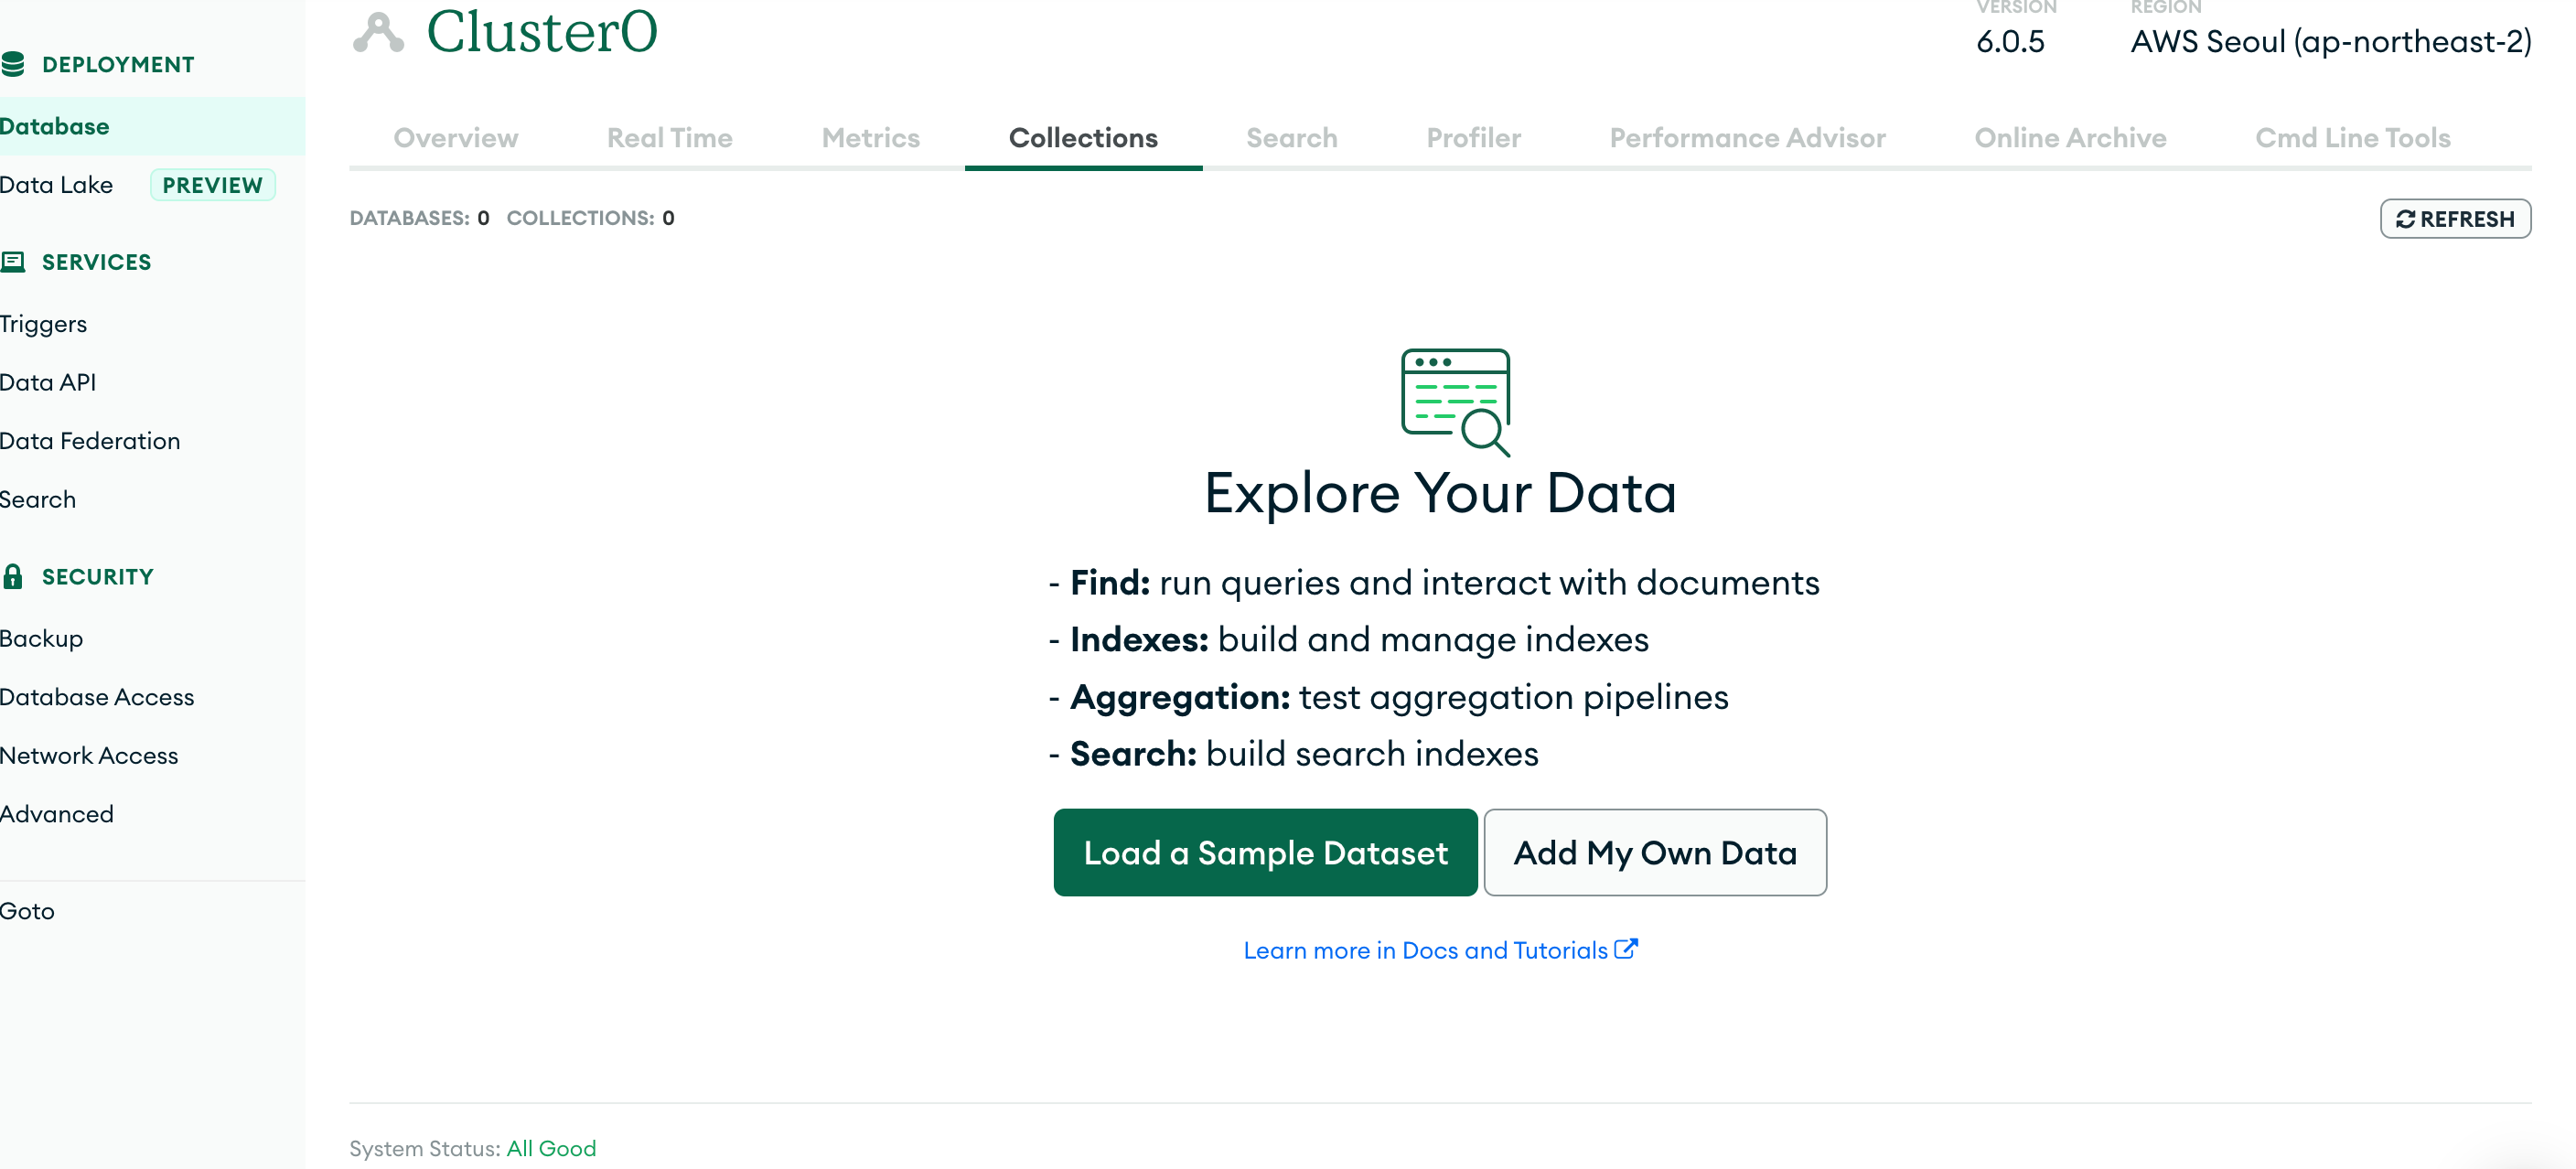Click Add My Own Data button
The height and width of the screenshot is (1169, 2576).
[x=1655, y=852]
